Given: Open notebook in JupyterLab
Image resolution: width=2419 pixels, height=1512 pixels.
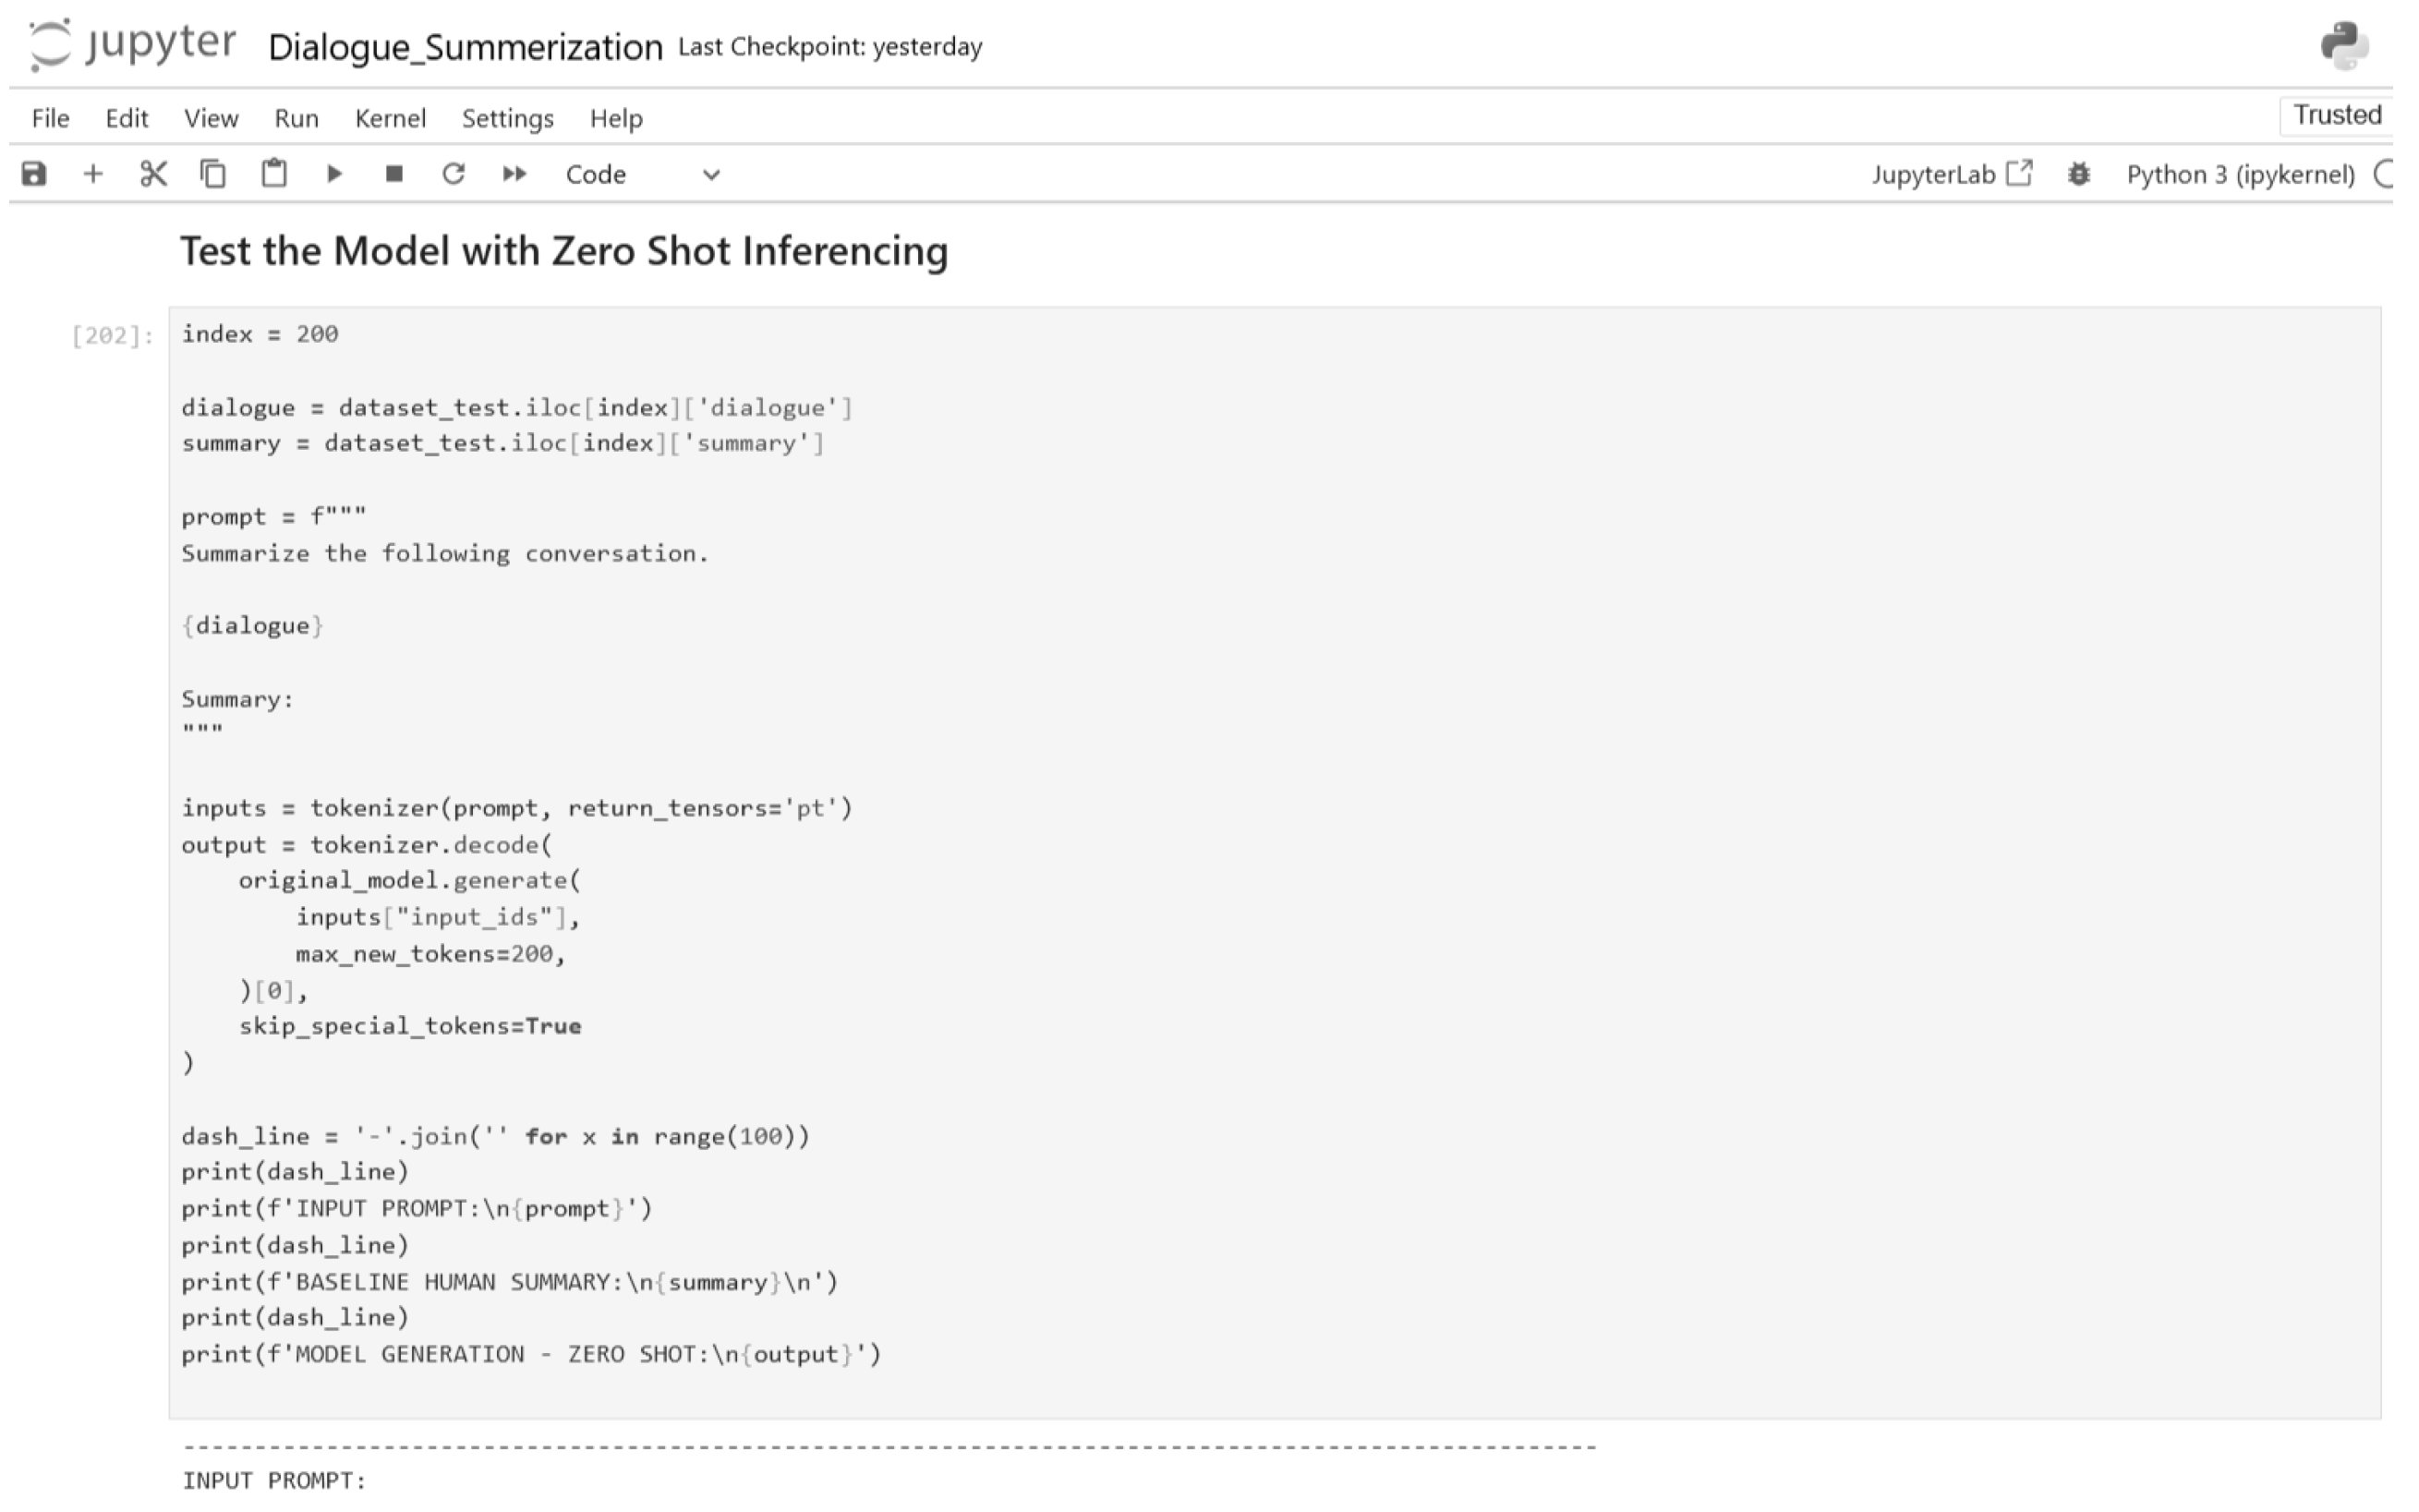Looking at the screenshot, I should (x=1951, y=174).
